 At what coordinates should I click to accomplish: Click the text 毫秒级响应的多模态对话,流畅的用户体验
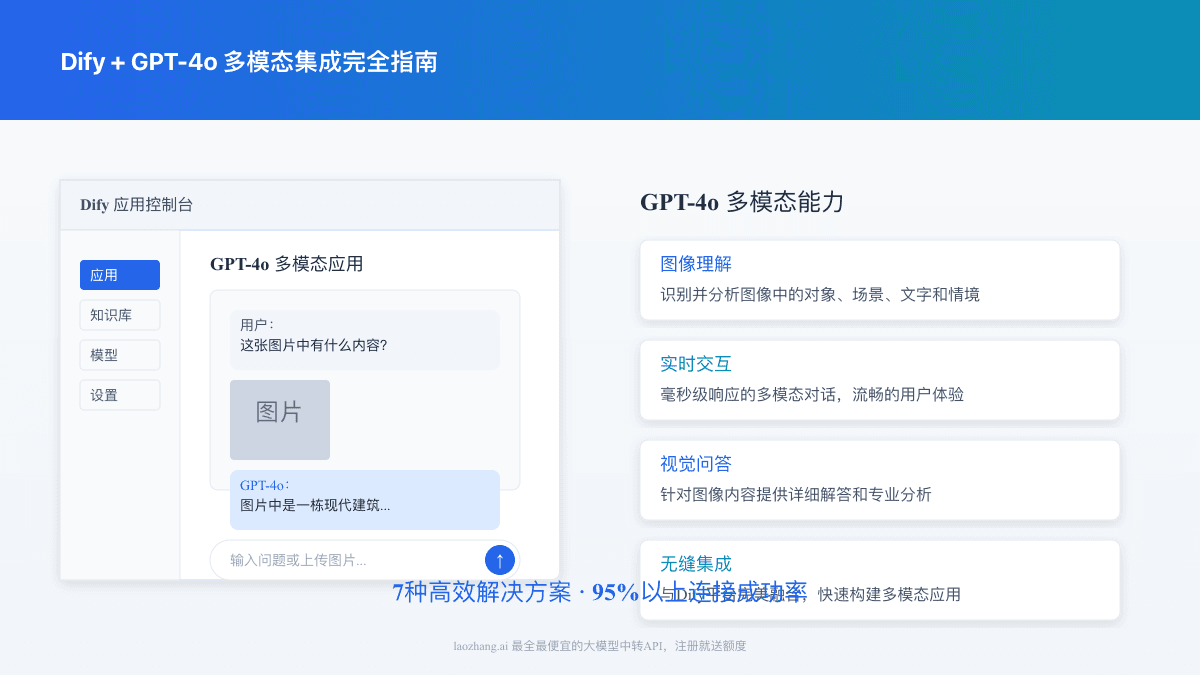[812, 395]
